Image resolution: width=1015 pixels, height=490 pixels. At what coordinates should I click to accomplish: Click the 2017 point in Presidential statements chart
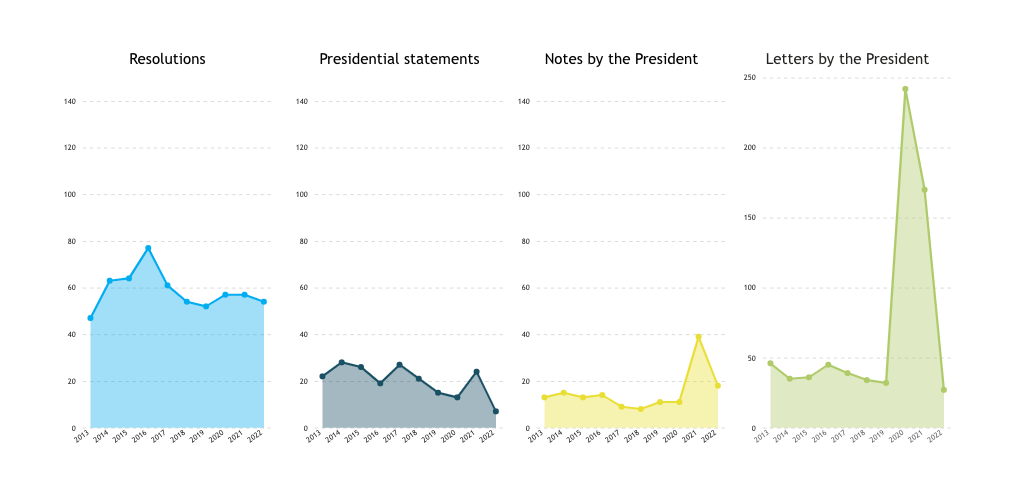pyautogui.click(x=399, y=364)
